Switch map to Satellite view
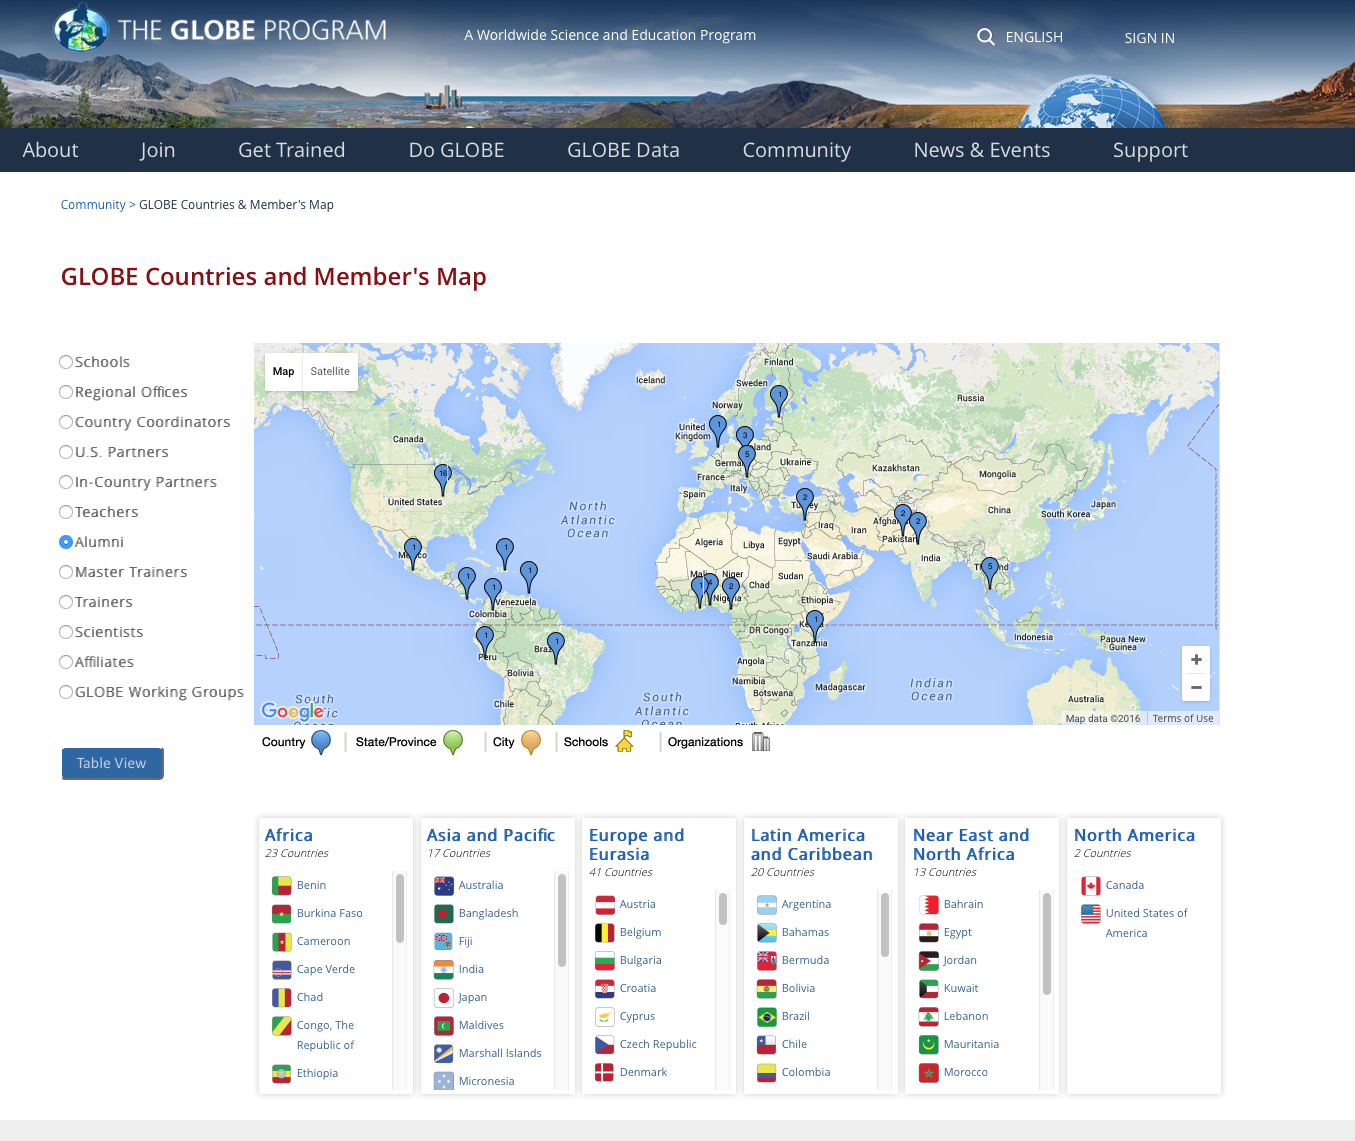The image size is (1355, 1141). [x=330, y=372]
